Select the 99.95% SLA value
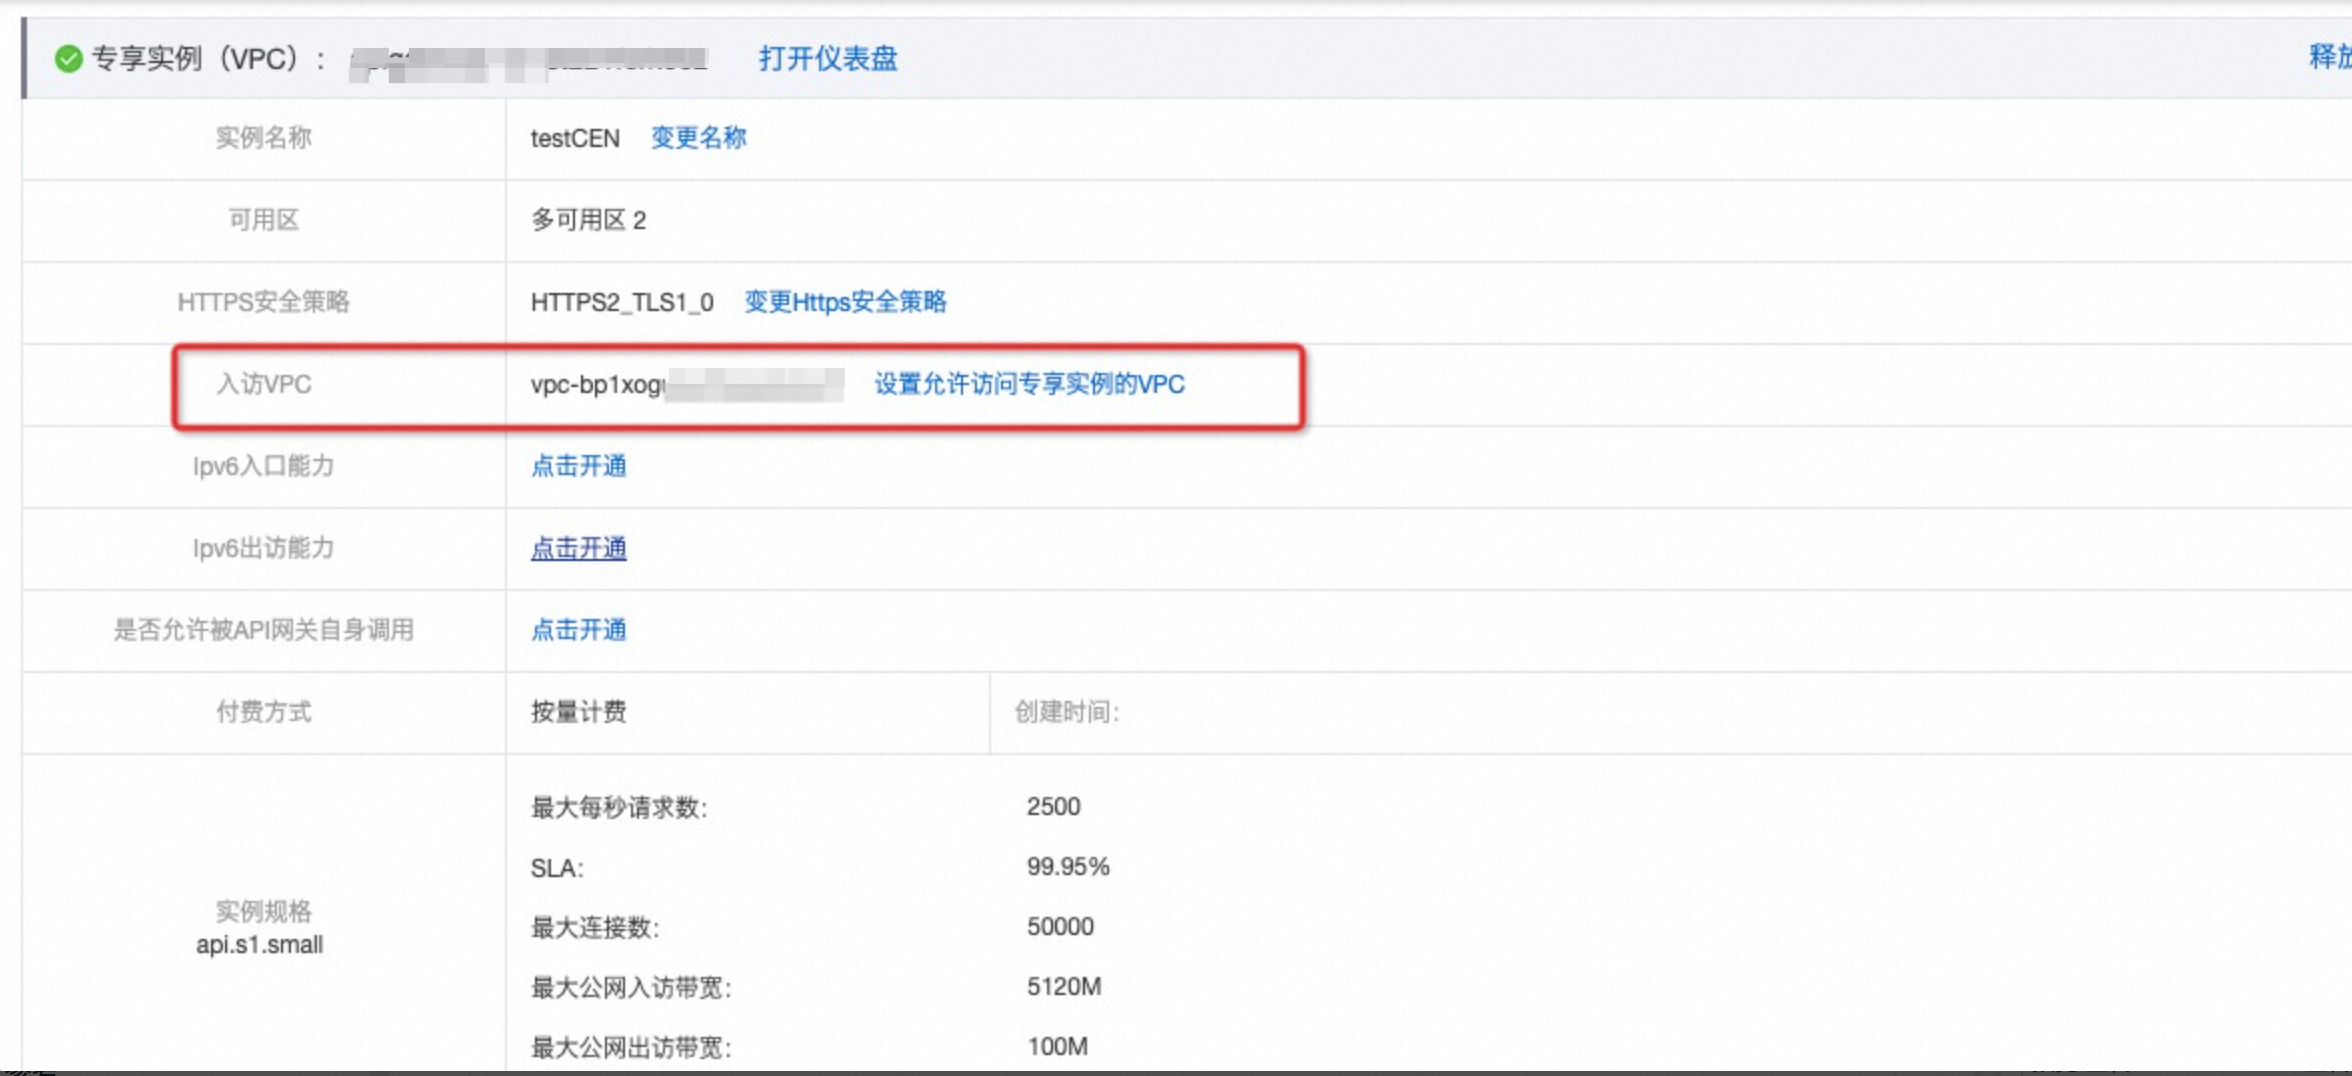The width and height of the screenshot is (2352, 1076). (1068, 866)
